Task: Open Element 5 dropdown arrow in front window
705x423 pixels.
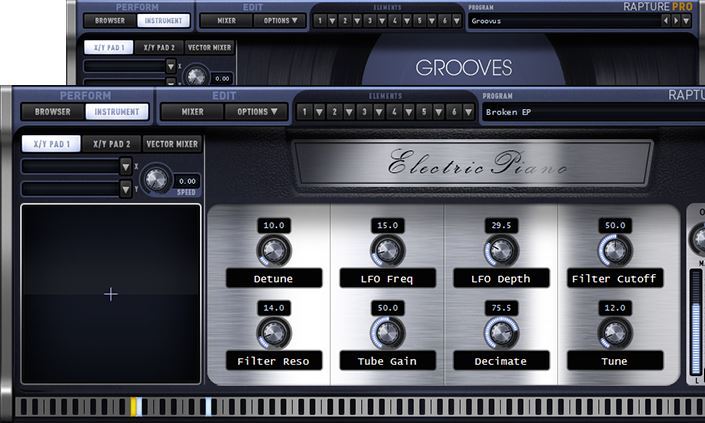Action: pos(438,111)
